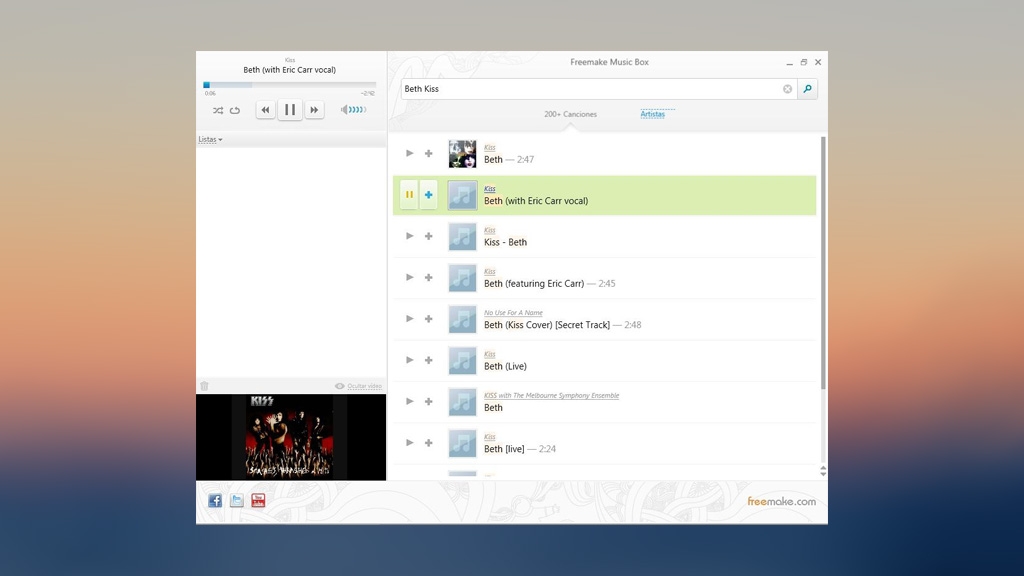Clear the search field text
Viewport: 1024px width, 576px height.
788,89
